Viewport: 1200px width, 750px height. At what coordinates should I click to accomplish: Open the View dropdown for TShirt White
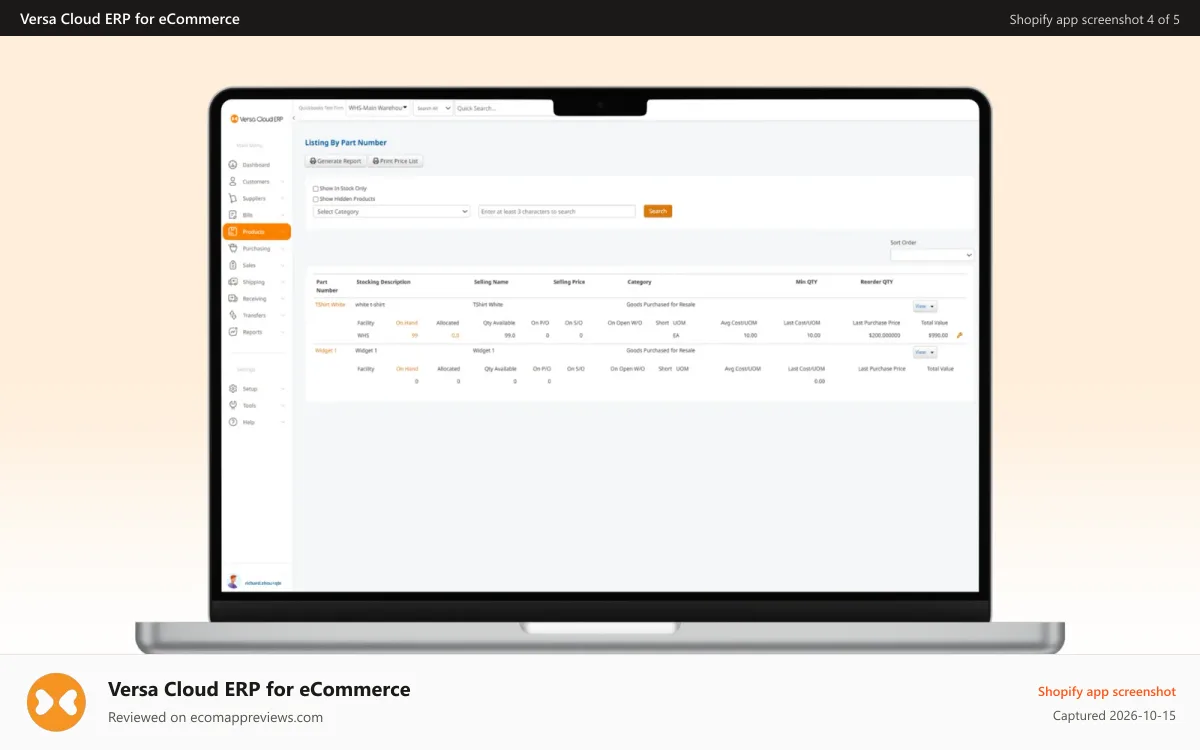[x=925, y=306]
